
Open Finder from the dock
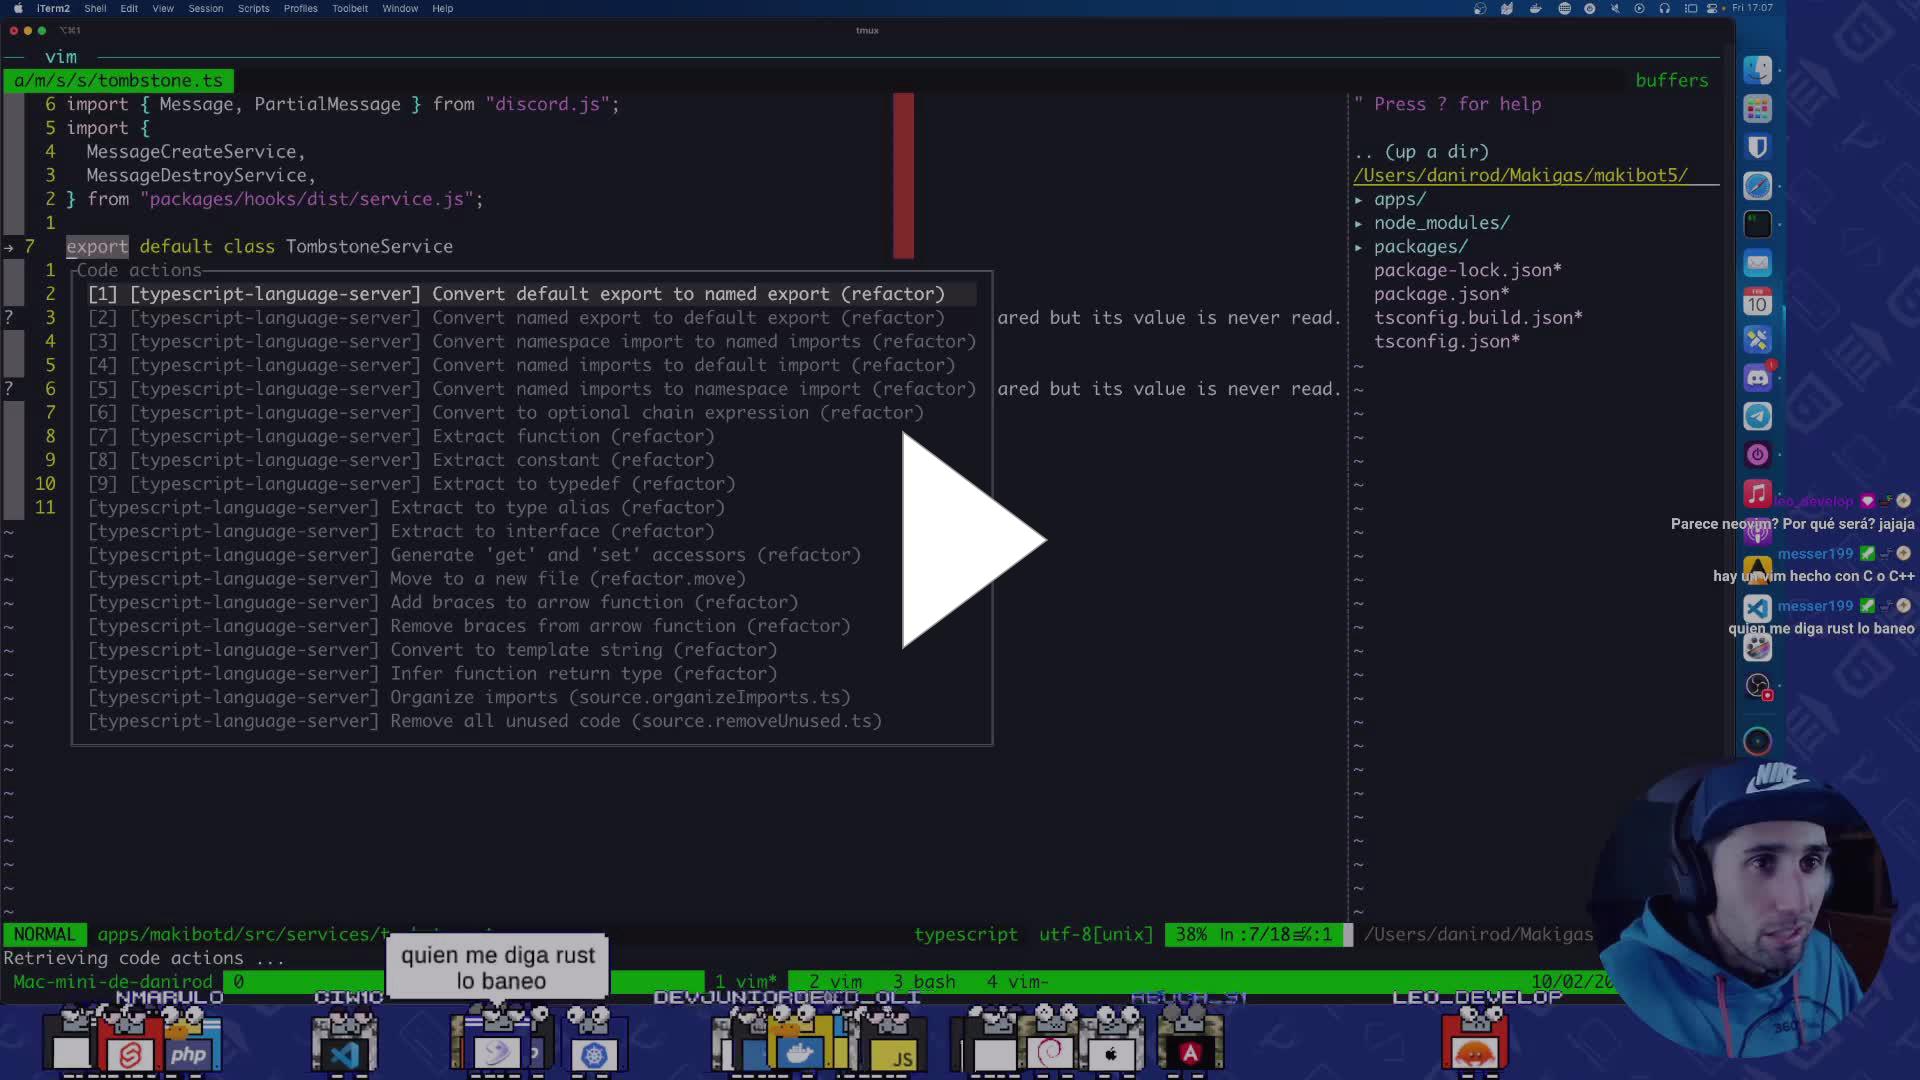(x=1757, y=69)
